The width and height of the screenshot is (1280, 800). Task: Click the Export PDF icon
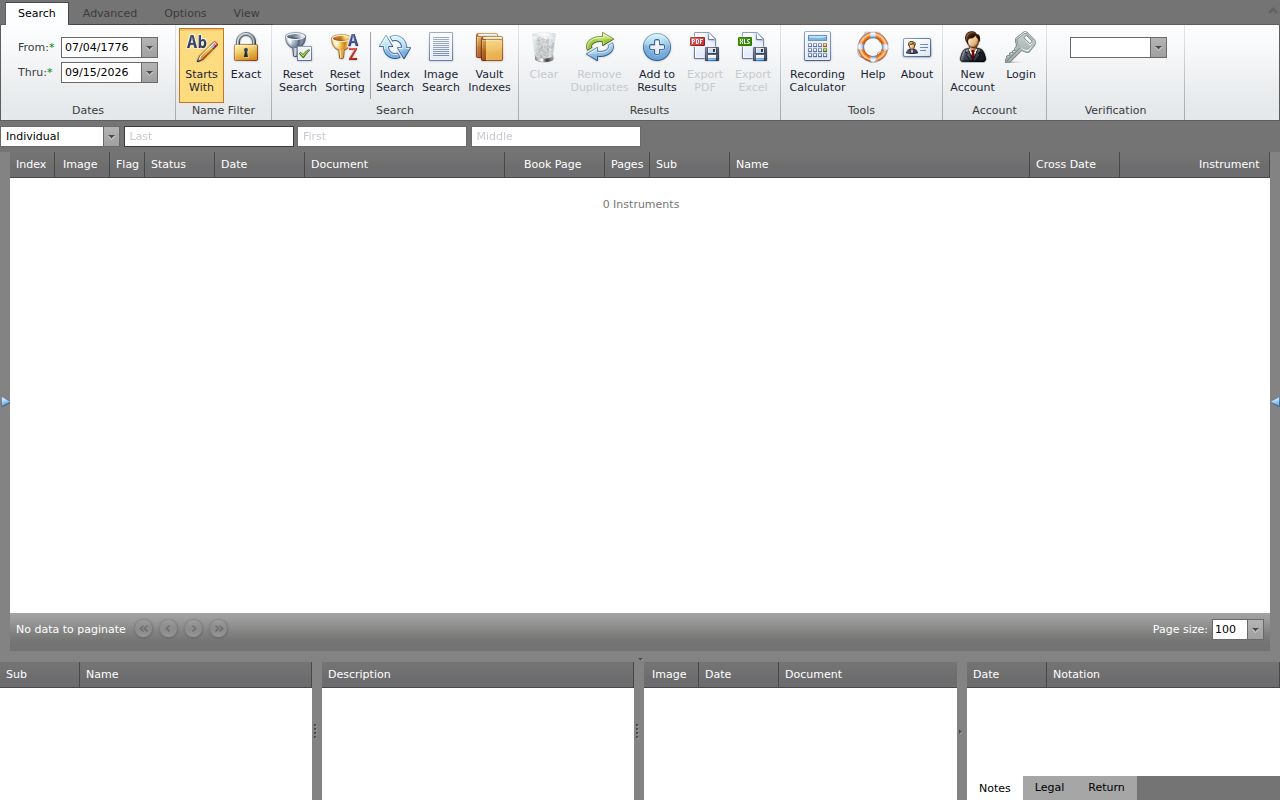pos(705,47)
